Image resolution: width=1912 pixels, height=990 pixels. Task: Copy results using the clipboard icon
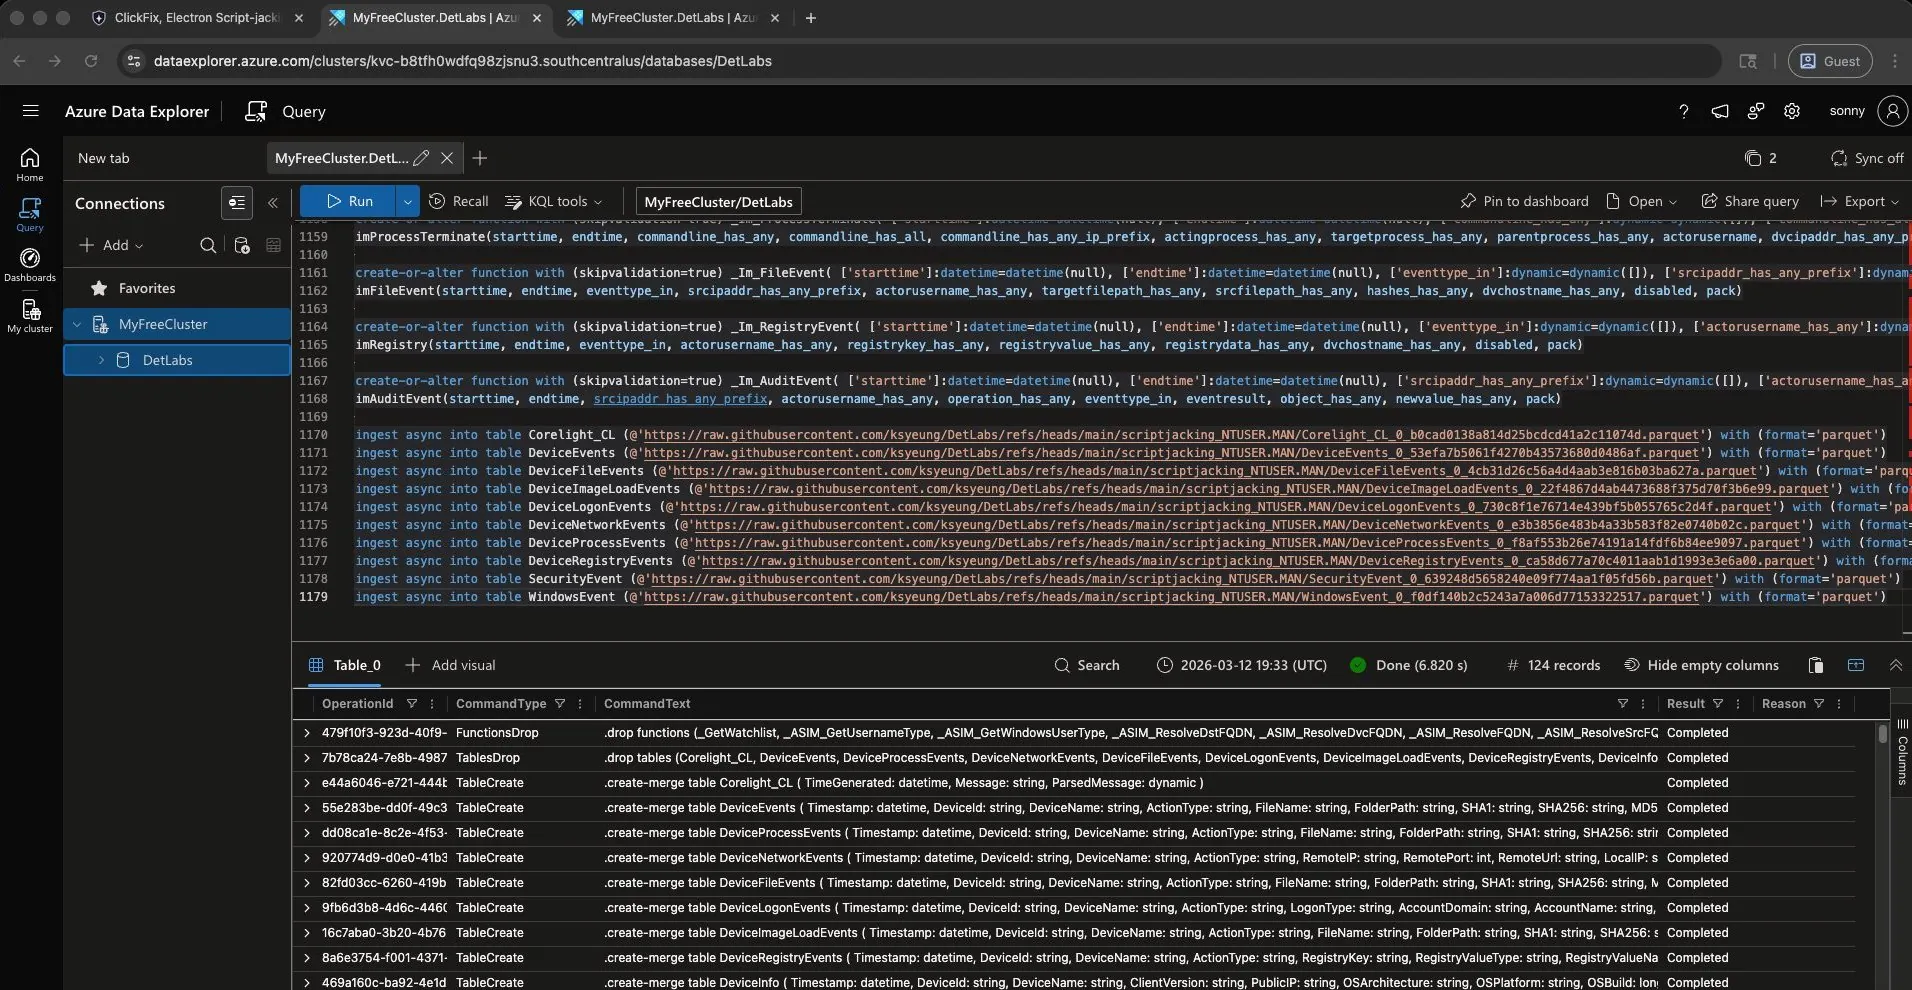(1816, 665)
